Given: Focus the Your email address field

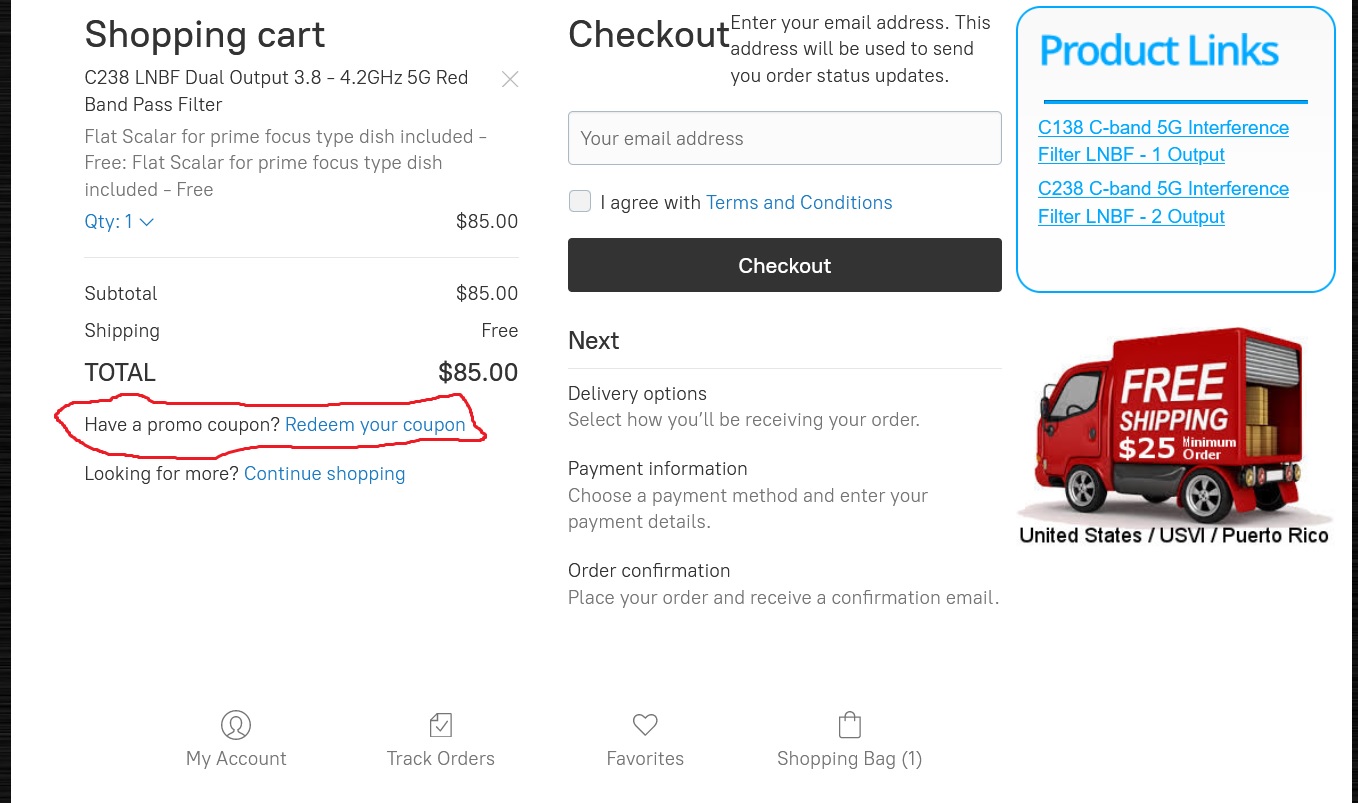Looking at the screenshot, I should [x=784, y=138].
